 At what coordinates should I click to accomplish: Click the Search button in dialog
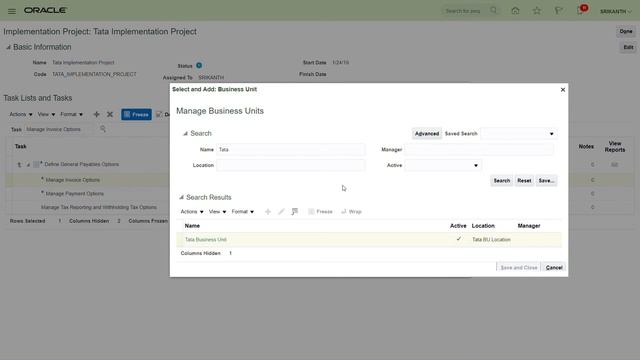pos(502,180)
